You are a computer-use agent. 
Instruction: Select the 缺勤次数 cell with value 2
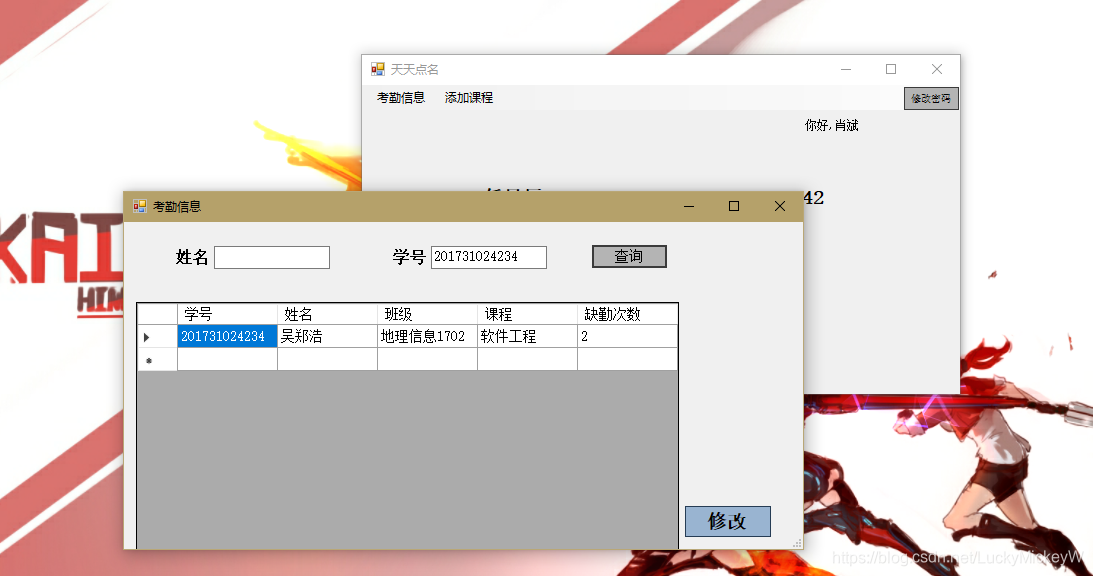[x=627, y=337]
